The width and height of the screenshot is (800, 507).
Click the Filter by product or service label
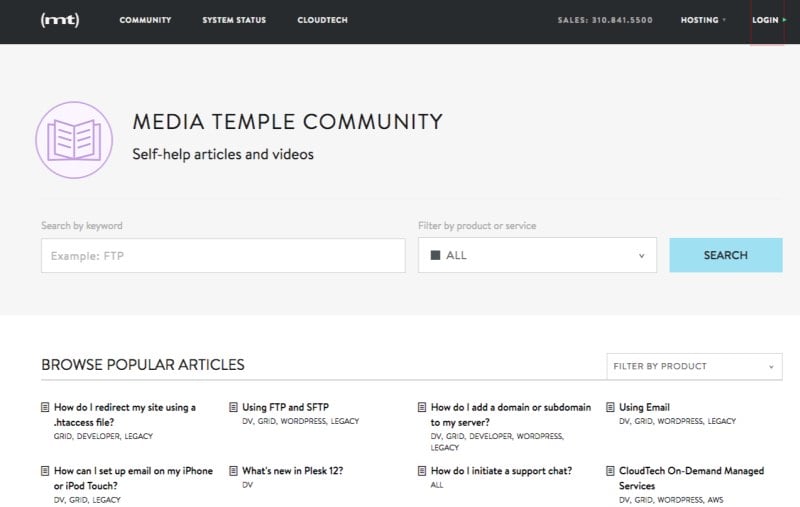477,225
